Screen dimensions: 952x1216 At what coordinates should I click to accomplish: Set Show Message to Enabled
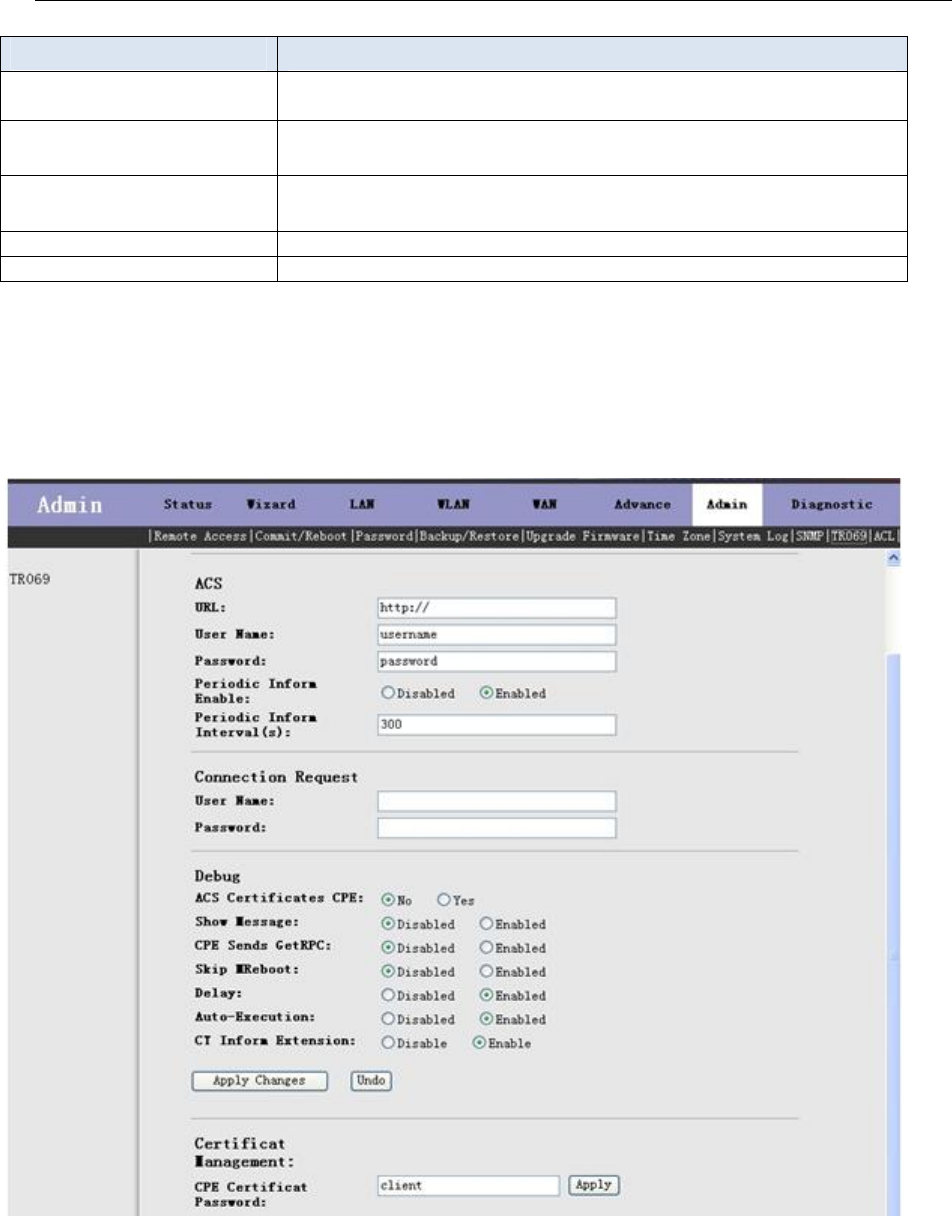(486, 924)
